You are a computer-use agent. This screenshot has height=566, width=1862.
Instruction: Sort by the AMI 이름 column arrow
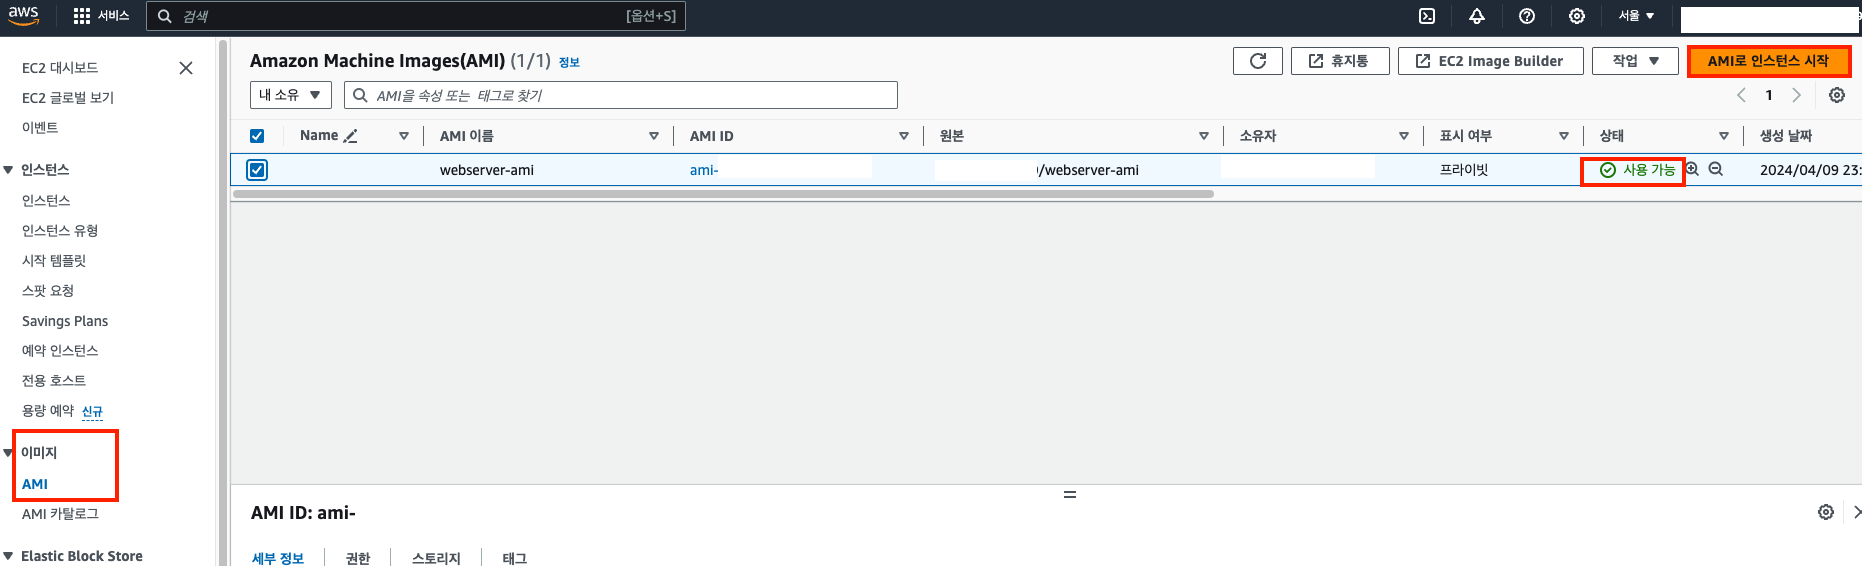[654, 136]
